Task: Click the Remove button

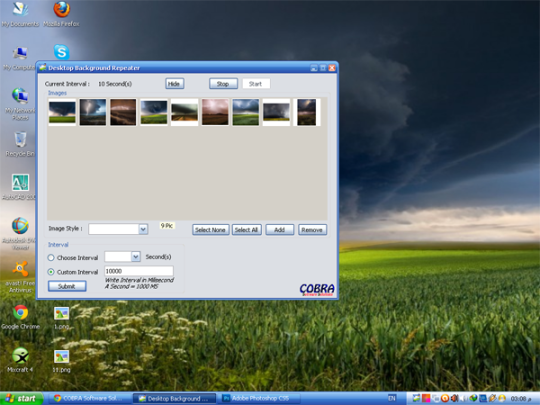Action: [312, 230]
